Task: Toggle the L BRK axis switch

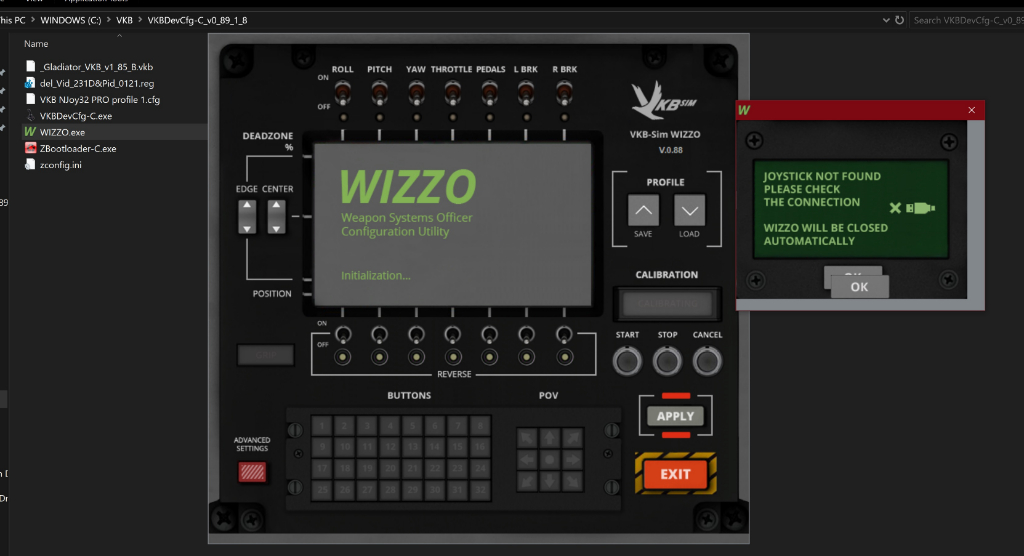Action: [x=526, y=93]
